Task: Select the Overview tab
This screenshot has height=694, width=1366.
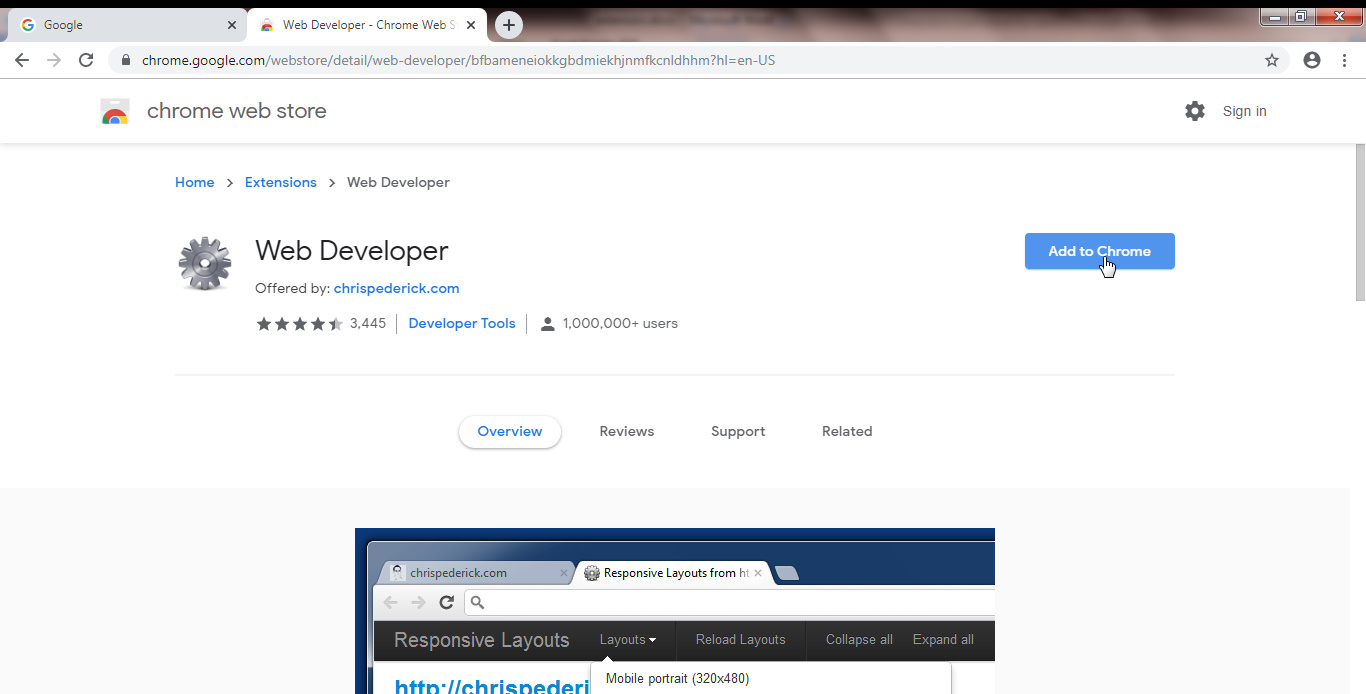Action: pyautogui.click(x=510, y=431)
